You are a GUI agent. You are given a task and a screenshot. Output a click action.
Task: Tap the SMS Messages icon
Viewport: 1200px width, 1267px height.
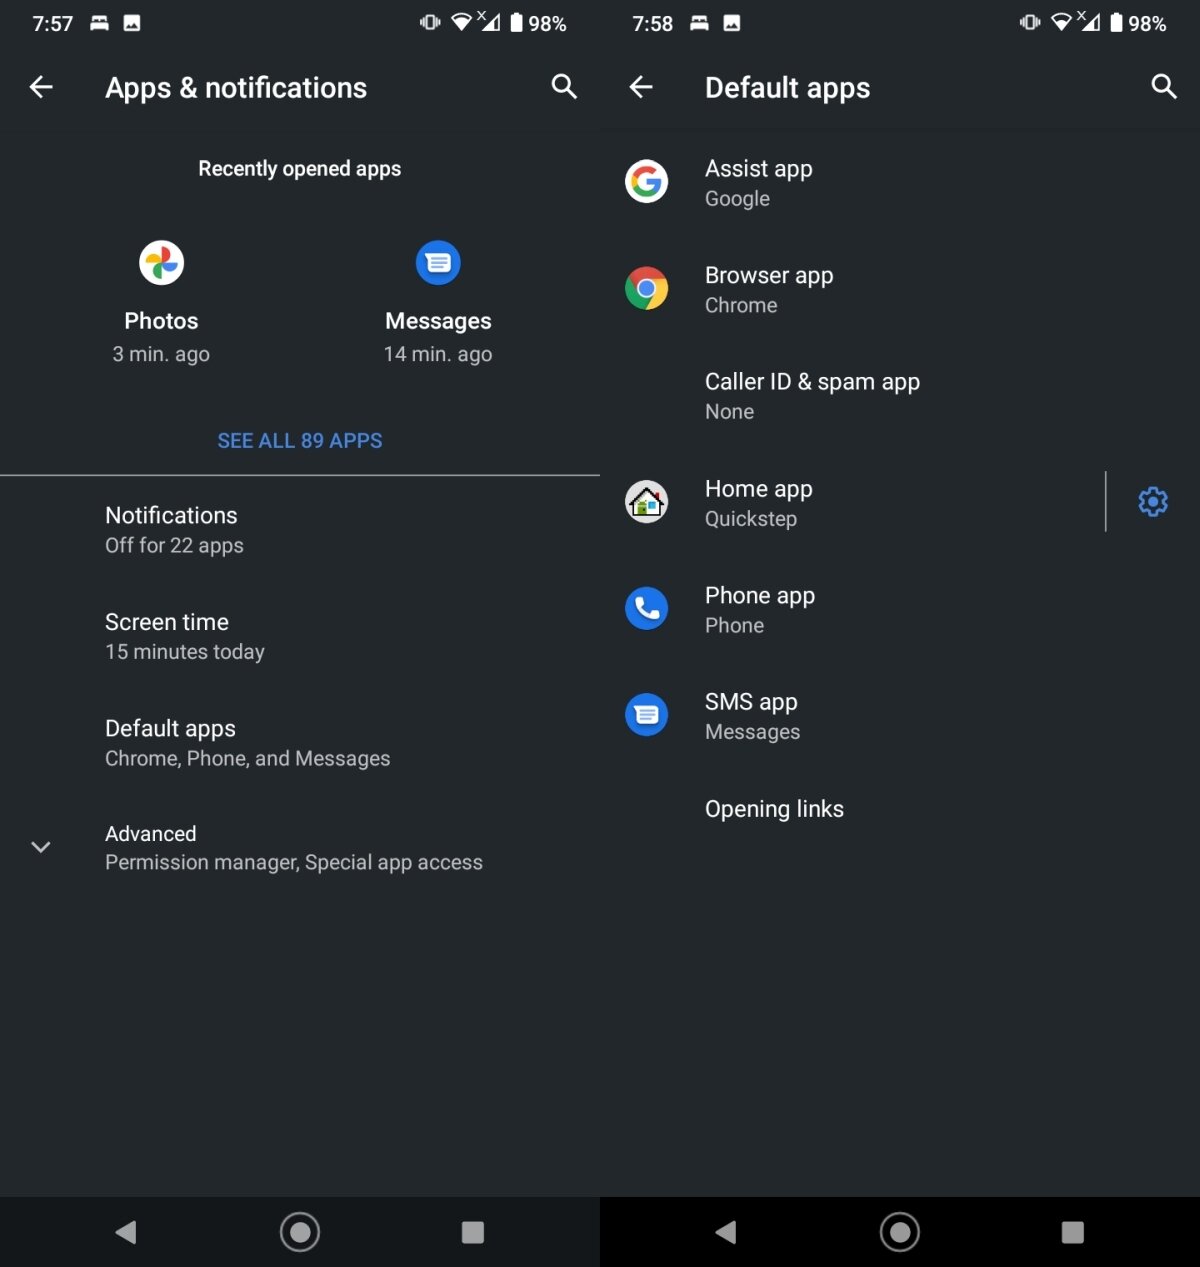coord(646,714)
